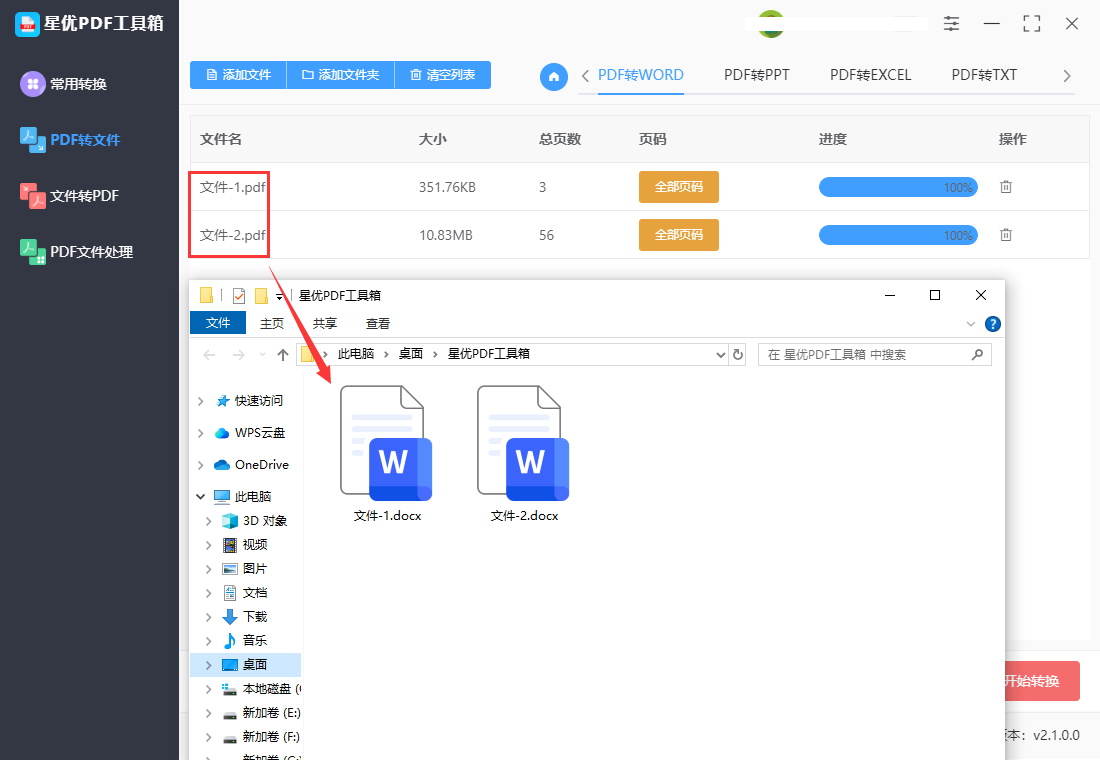The image size is (1100, 760).
Task: Select 快速访问 in Explorer navigation pane
Action: (x=249, y=401)
